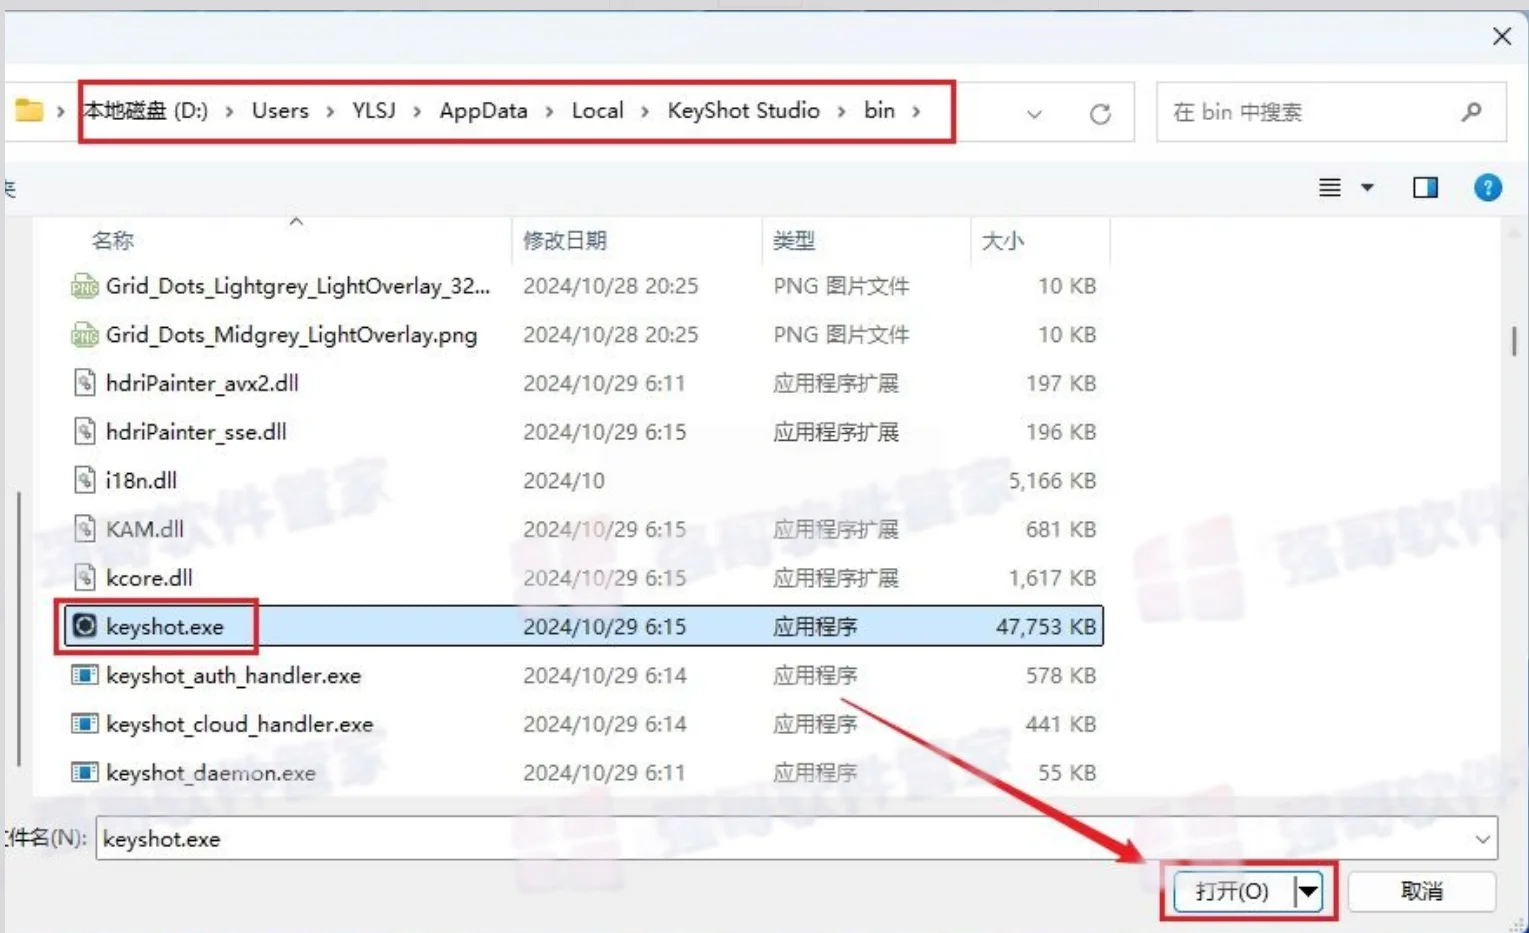Click the search magnifier icon
Screen dimensions: 1529x933
pyautogui.click(x=1471, y=112)
